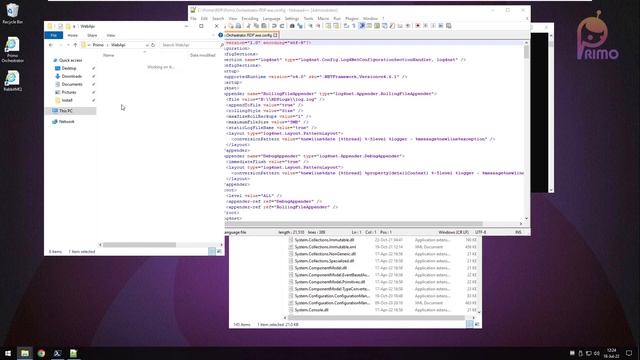Open Notepad++ View menu
640x360 pixels.
point(233,19)
